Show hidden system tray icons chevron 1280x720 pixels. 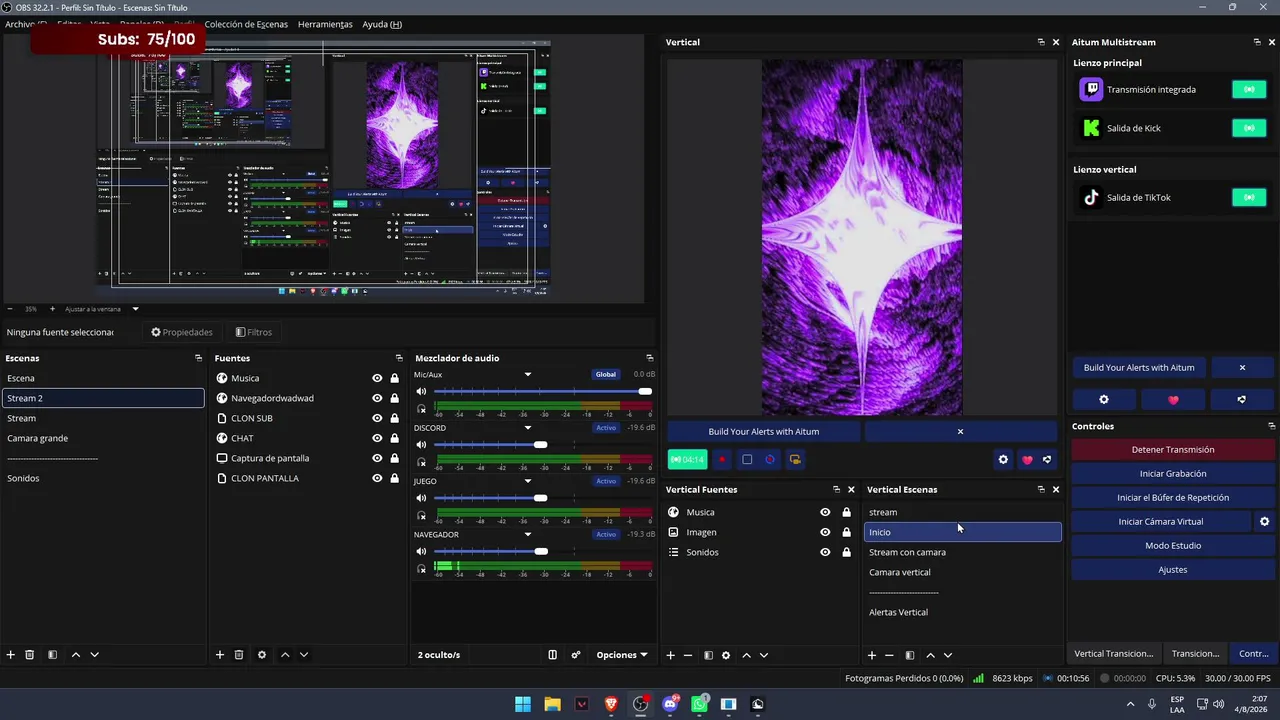click(x=1130, y=704)
